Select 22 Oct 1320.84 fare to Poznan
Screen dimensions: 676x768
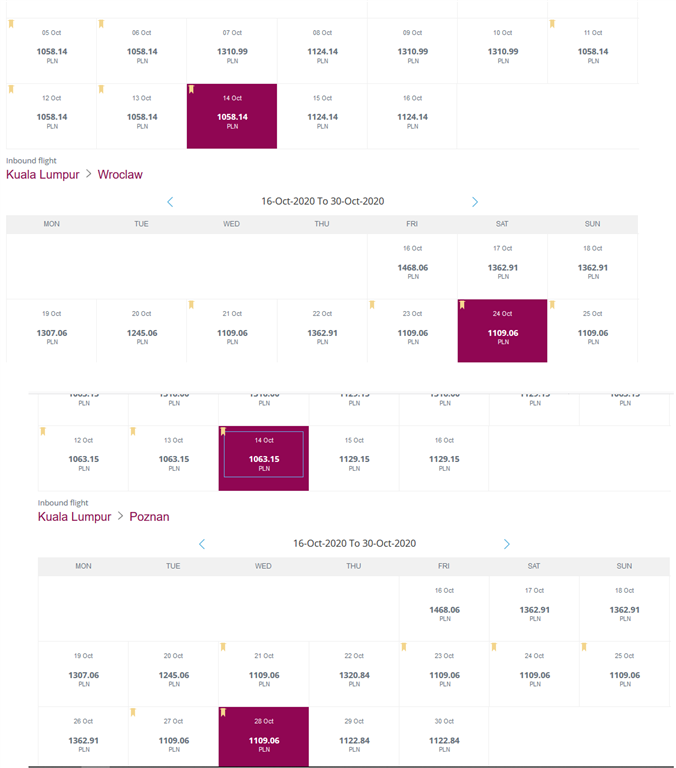click(x=354, y=674)
